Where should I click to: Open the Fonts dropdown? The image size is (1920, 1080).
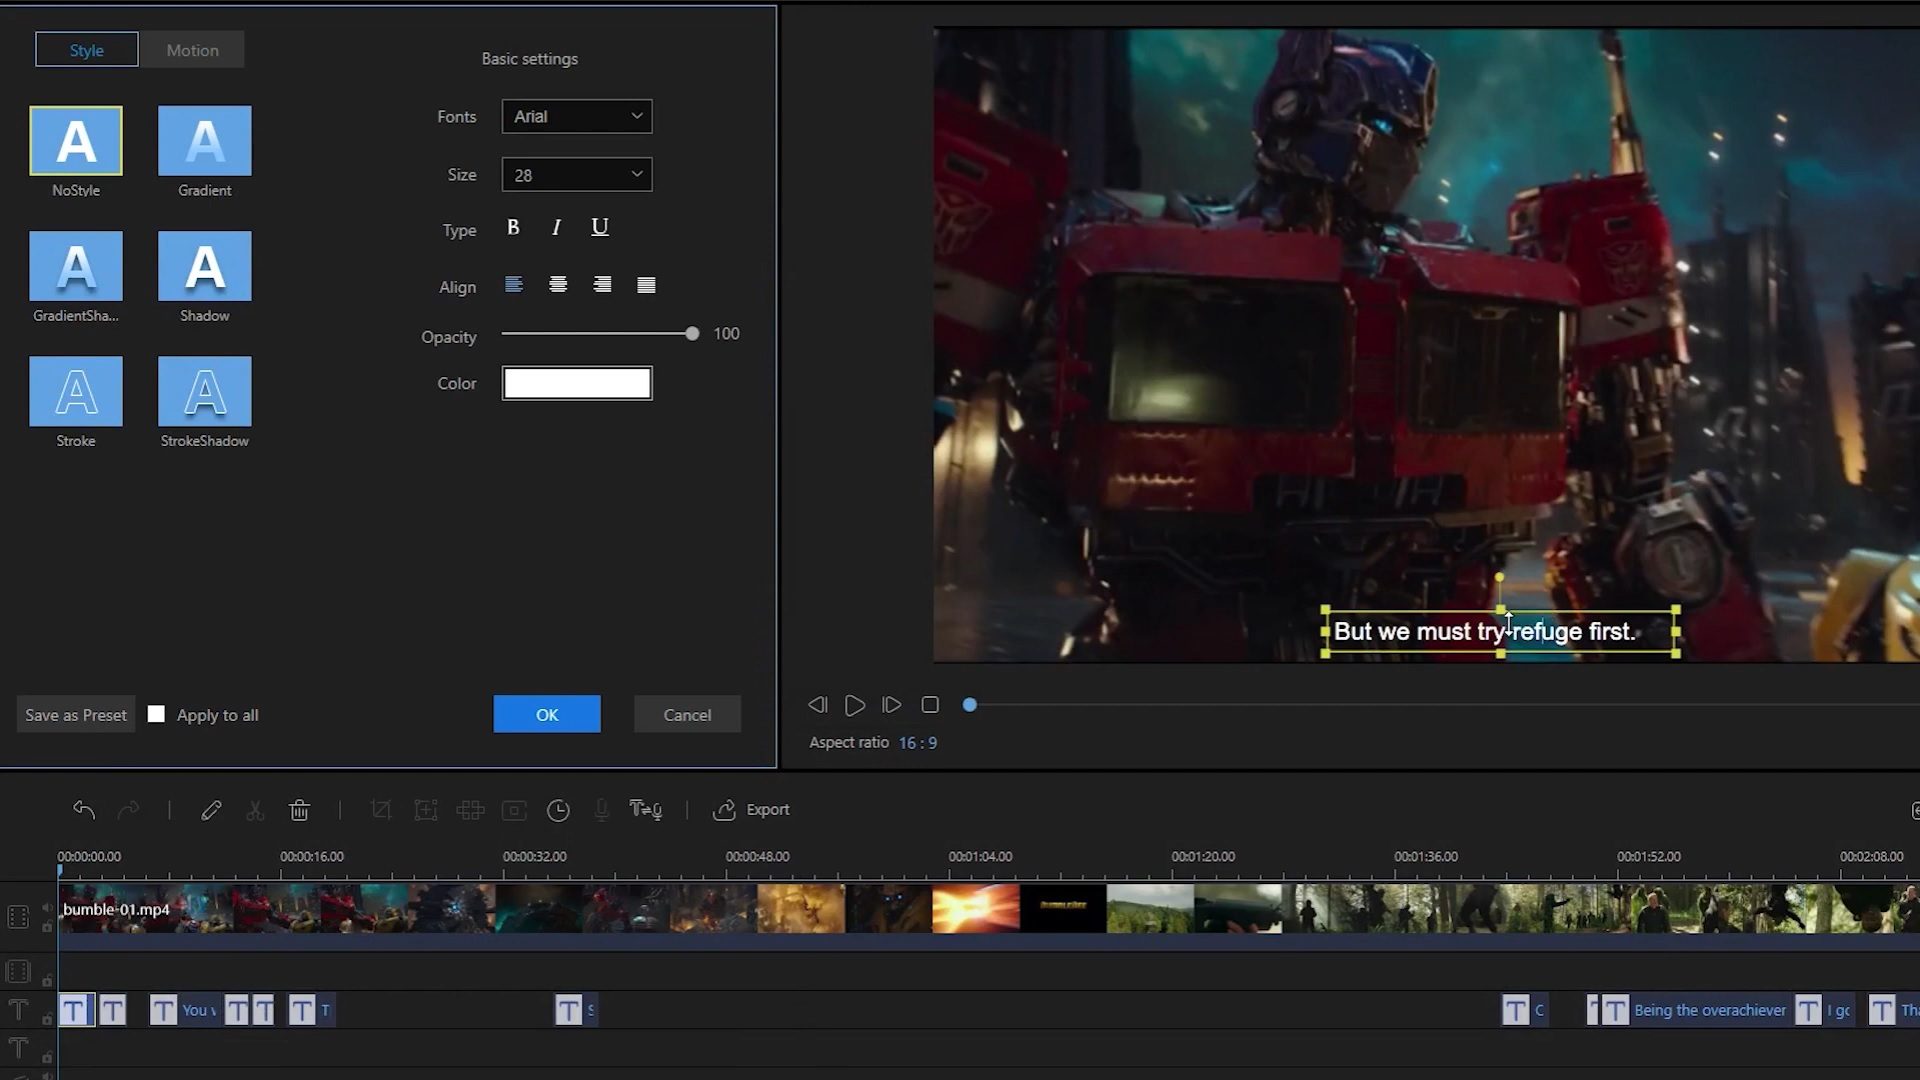[x=576, y=116]
